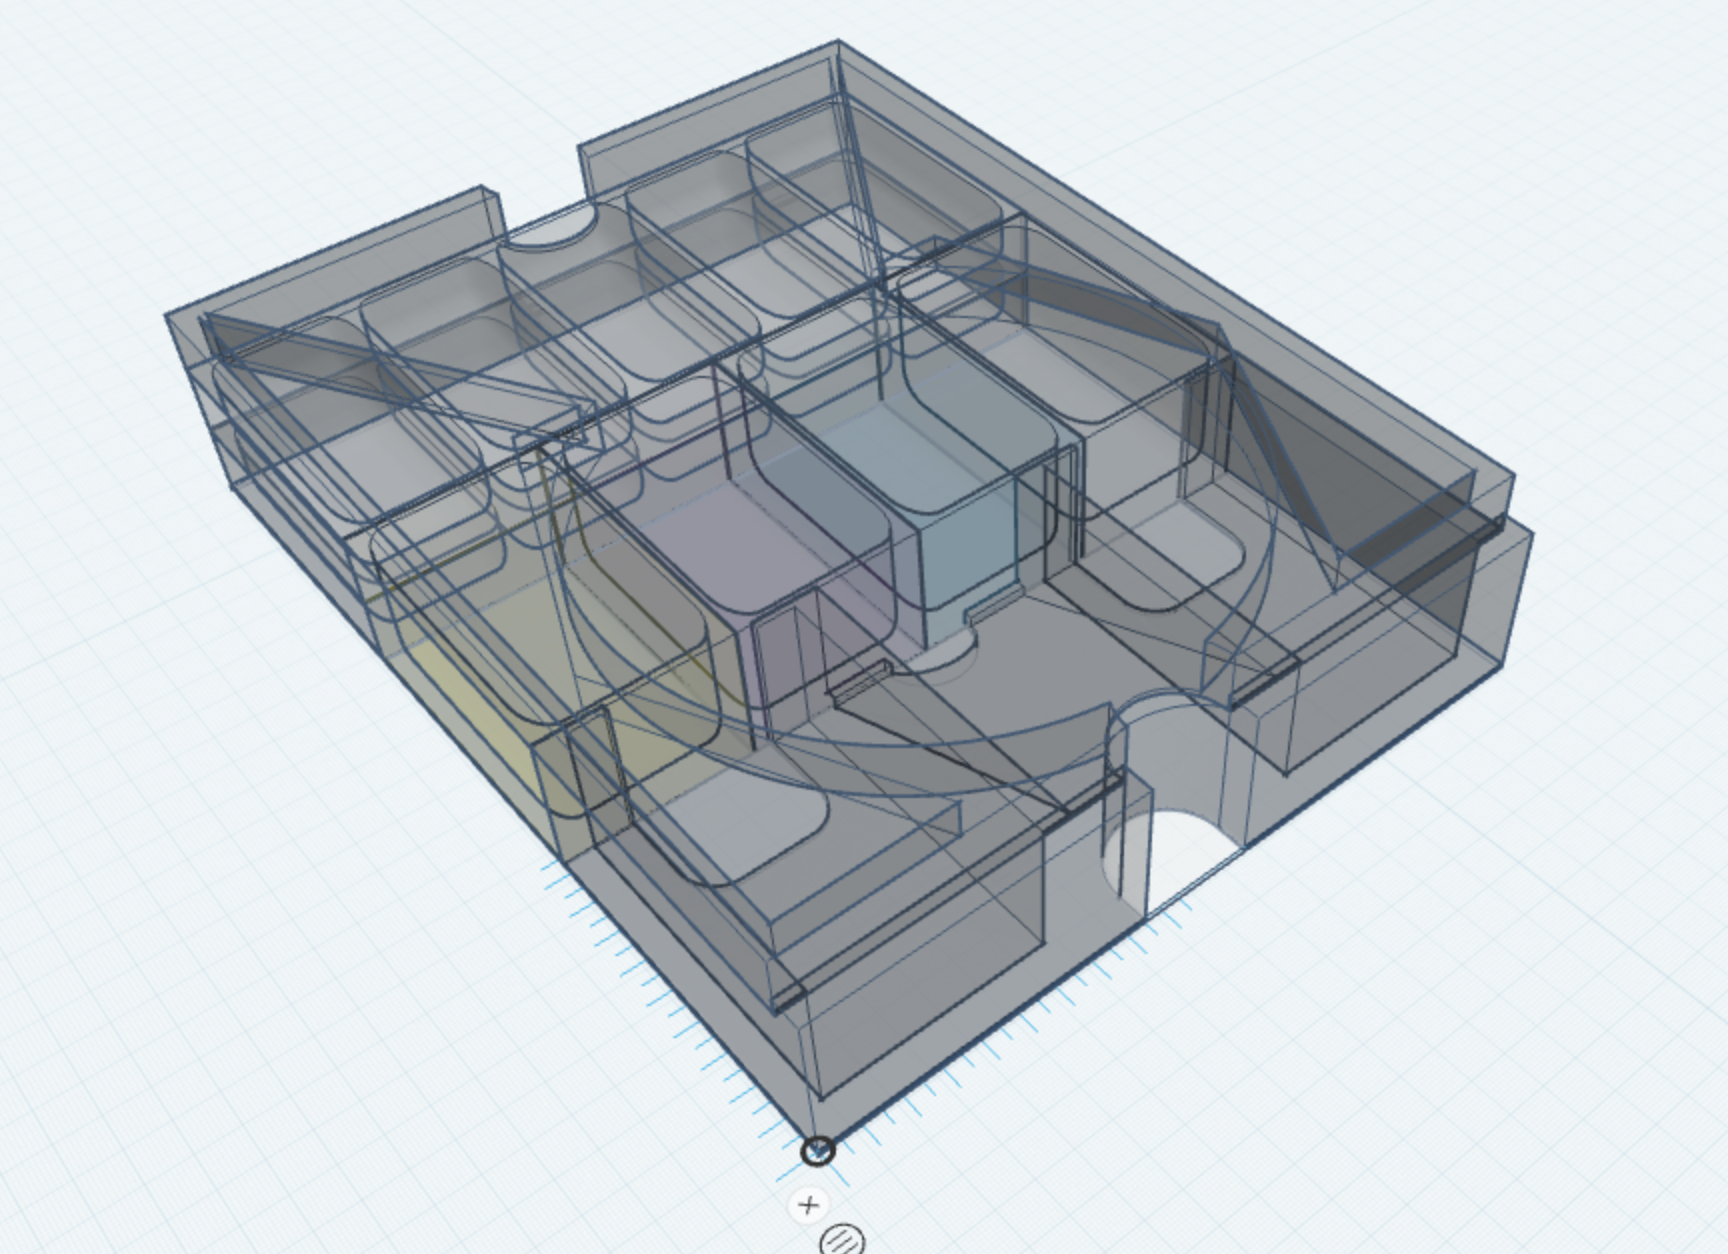Click the hatched circle icon at the bottom
Image resolution: width=1728 pixels, height=1254 pixels.
[x=842, y=1240]
